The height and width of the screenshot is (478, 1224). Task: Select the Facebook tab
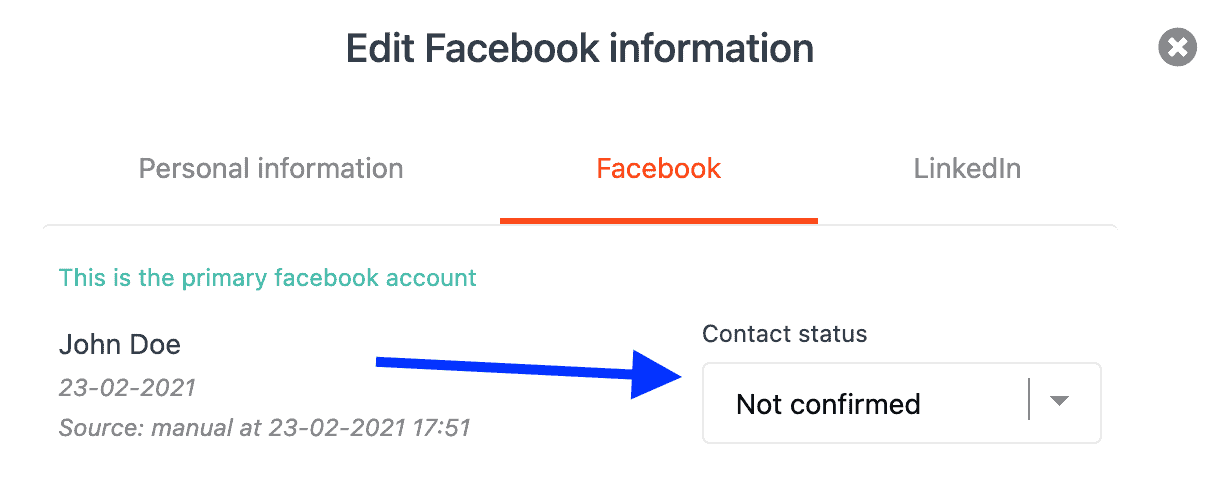coord(658,168)
